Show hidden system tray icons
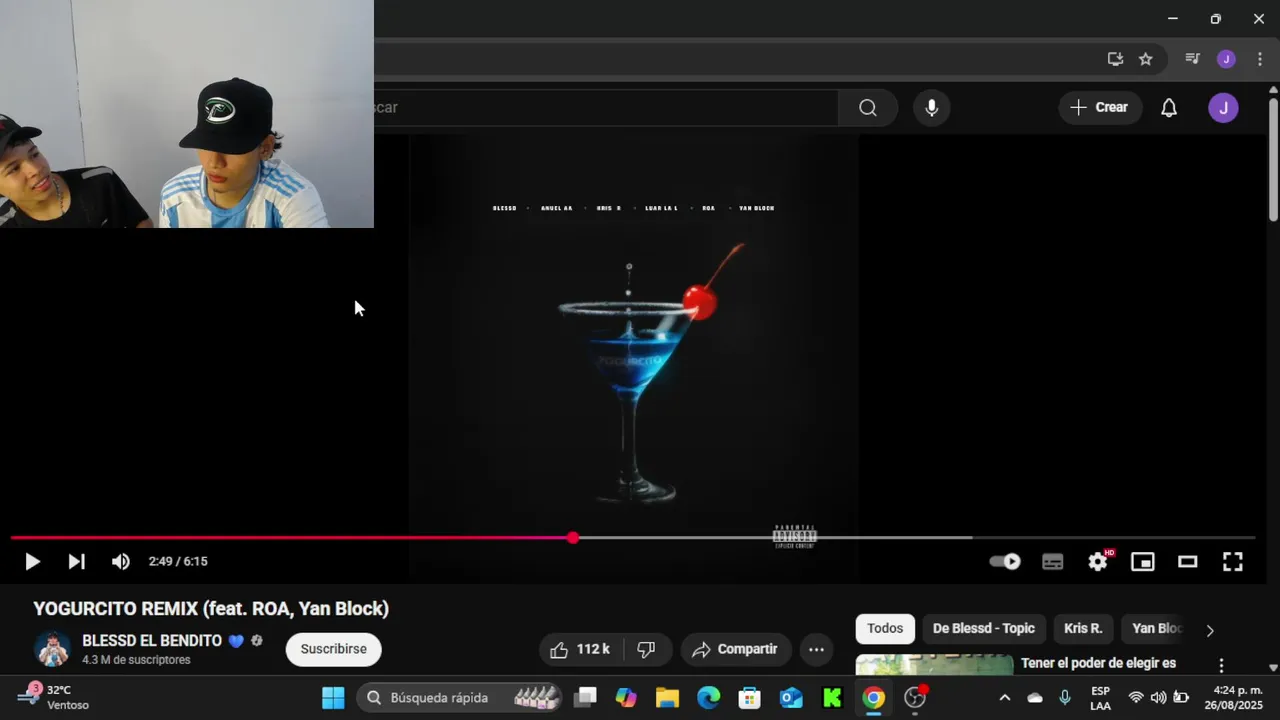 pyautogui.click(x=1004, y=698)
